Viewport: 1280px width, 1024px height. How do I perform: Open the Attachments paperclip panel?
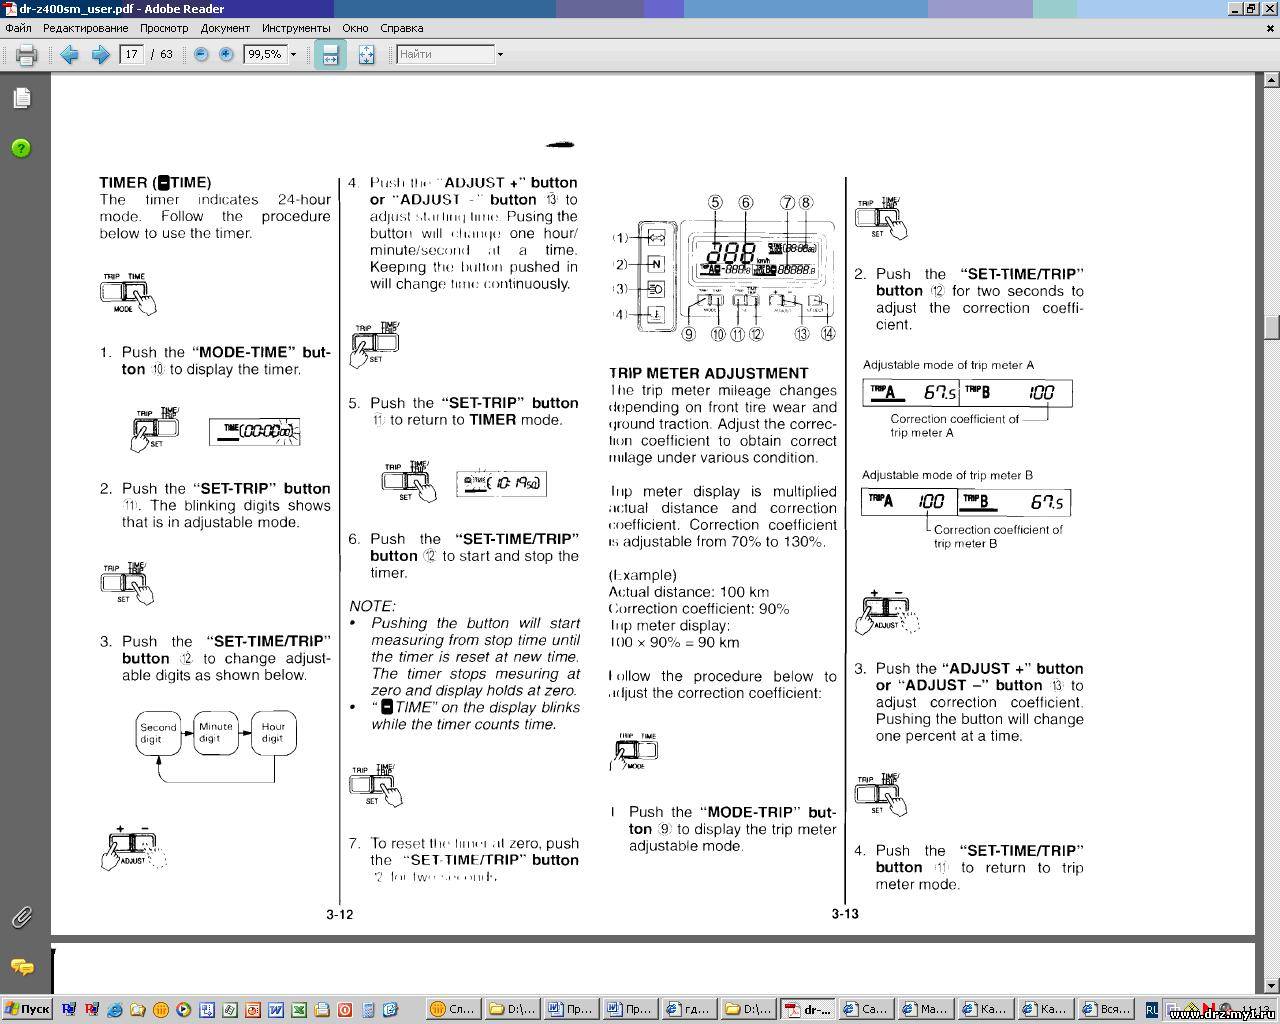point(21,917)
